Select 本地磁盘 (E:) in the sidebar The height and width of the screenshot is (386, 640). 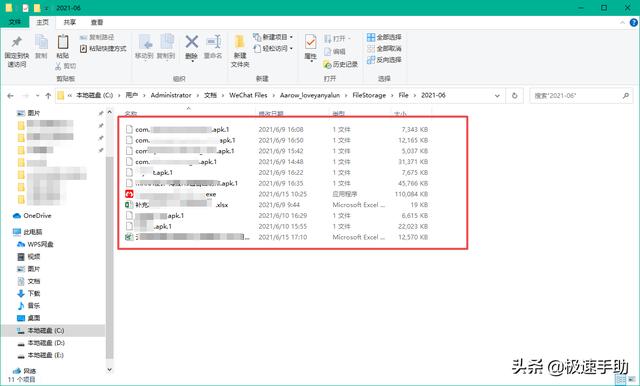point(40,355)
